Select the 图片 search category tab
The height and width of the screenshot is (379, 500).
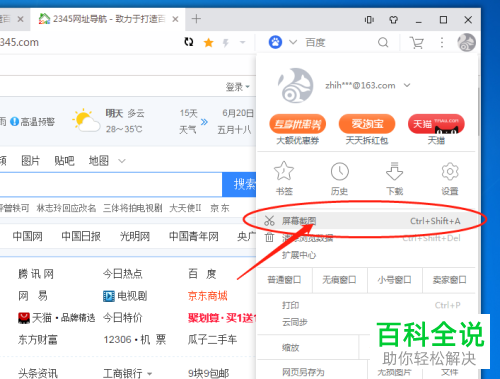30,161
